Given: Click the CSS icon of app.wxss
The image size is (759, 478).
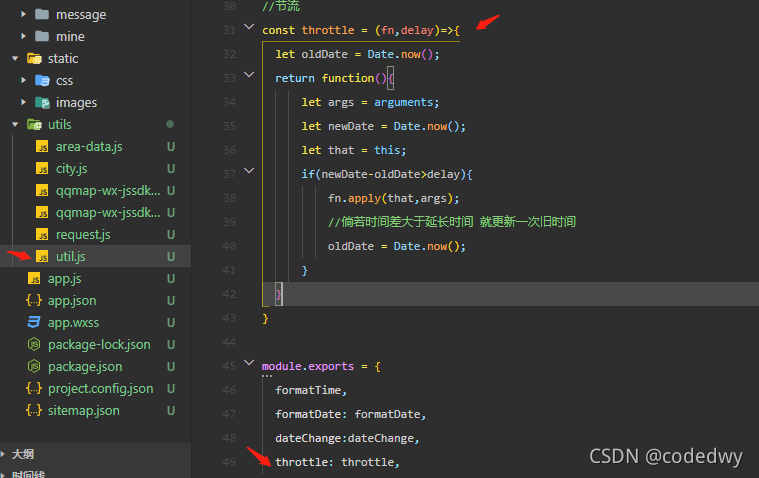Looking at the screenshot, I should click(x=34, y=323).
